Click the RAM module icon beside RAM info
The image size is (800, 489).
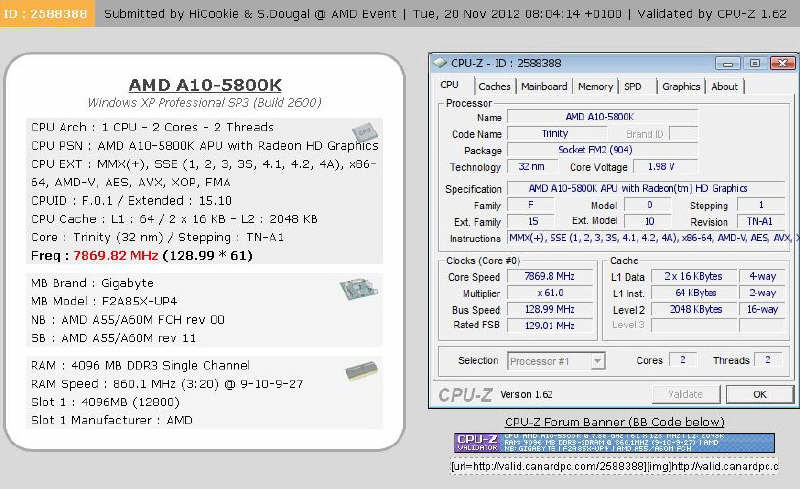[x=361, y=371]
